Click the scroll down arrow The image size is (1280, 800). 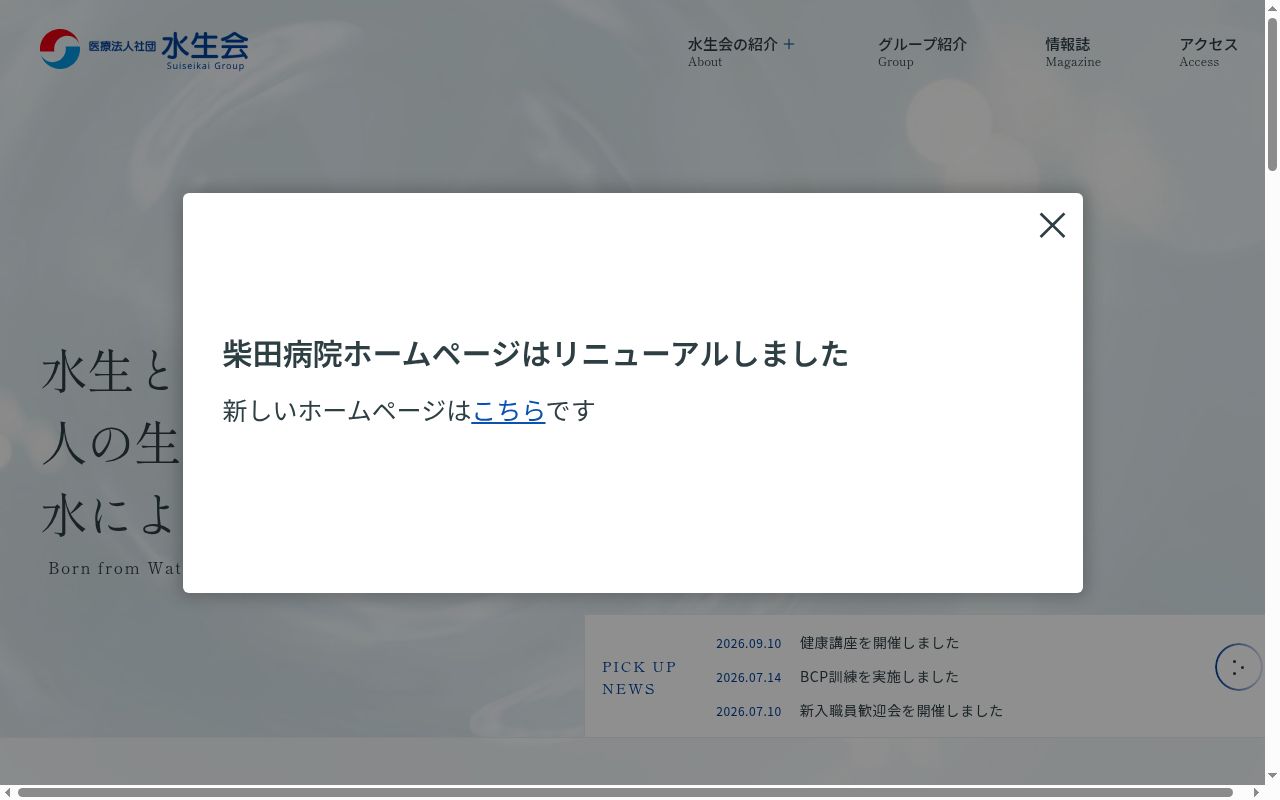tap(1272, 775)
